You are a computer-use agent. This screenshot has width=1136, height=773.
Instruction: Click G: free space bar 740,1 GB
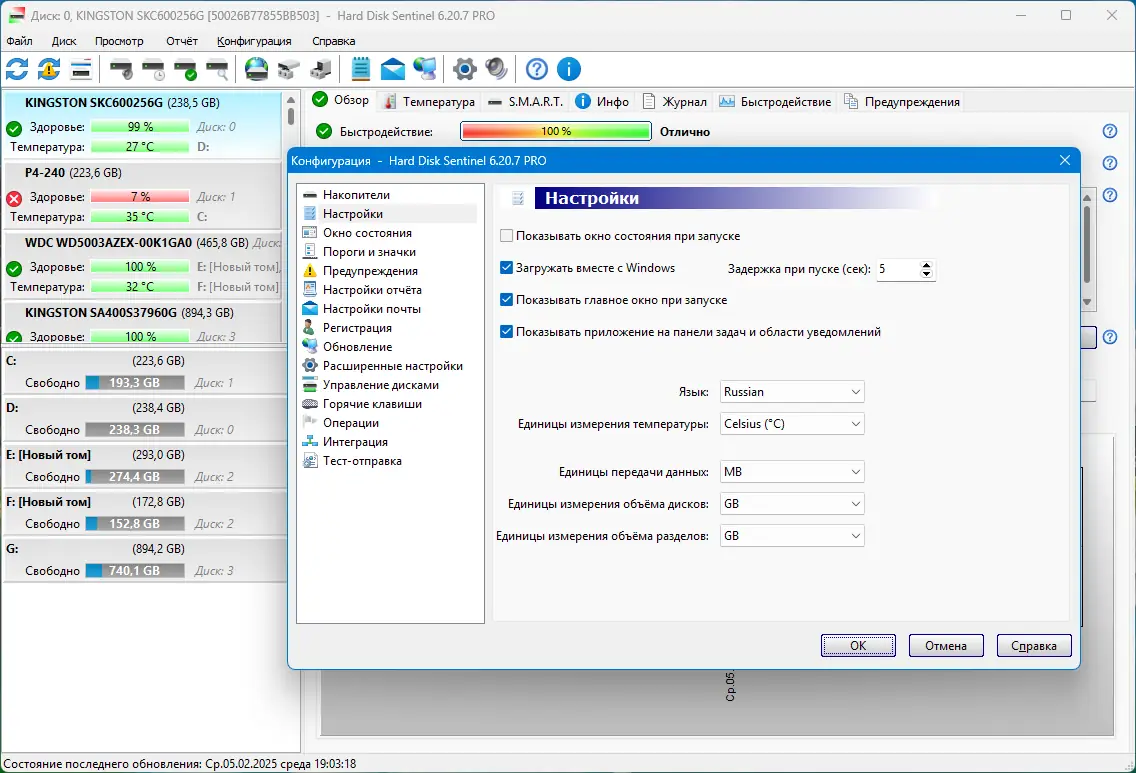(x=135, y=571)
